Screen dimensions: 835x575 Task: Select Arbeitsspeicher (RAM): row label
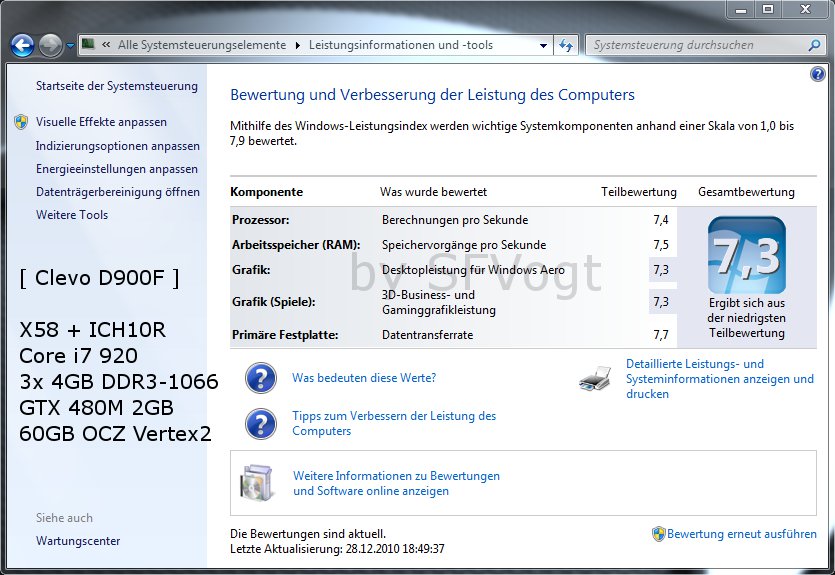(x=296, y=245)
